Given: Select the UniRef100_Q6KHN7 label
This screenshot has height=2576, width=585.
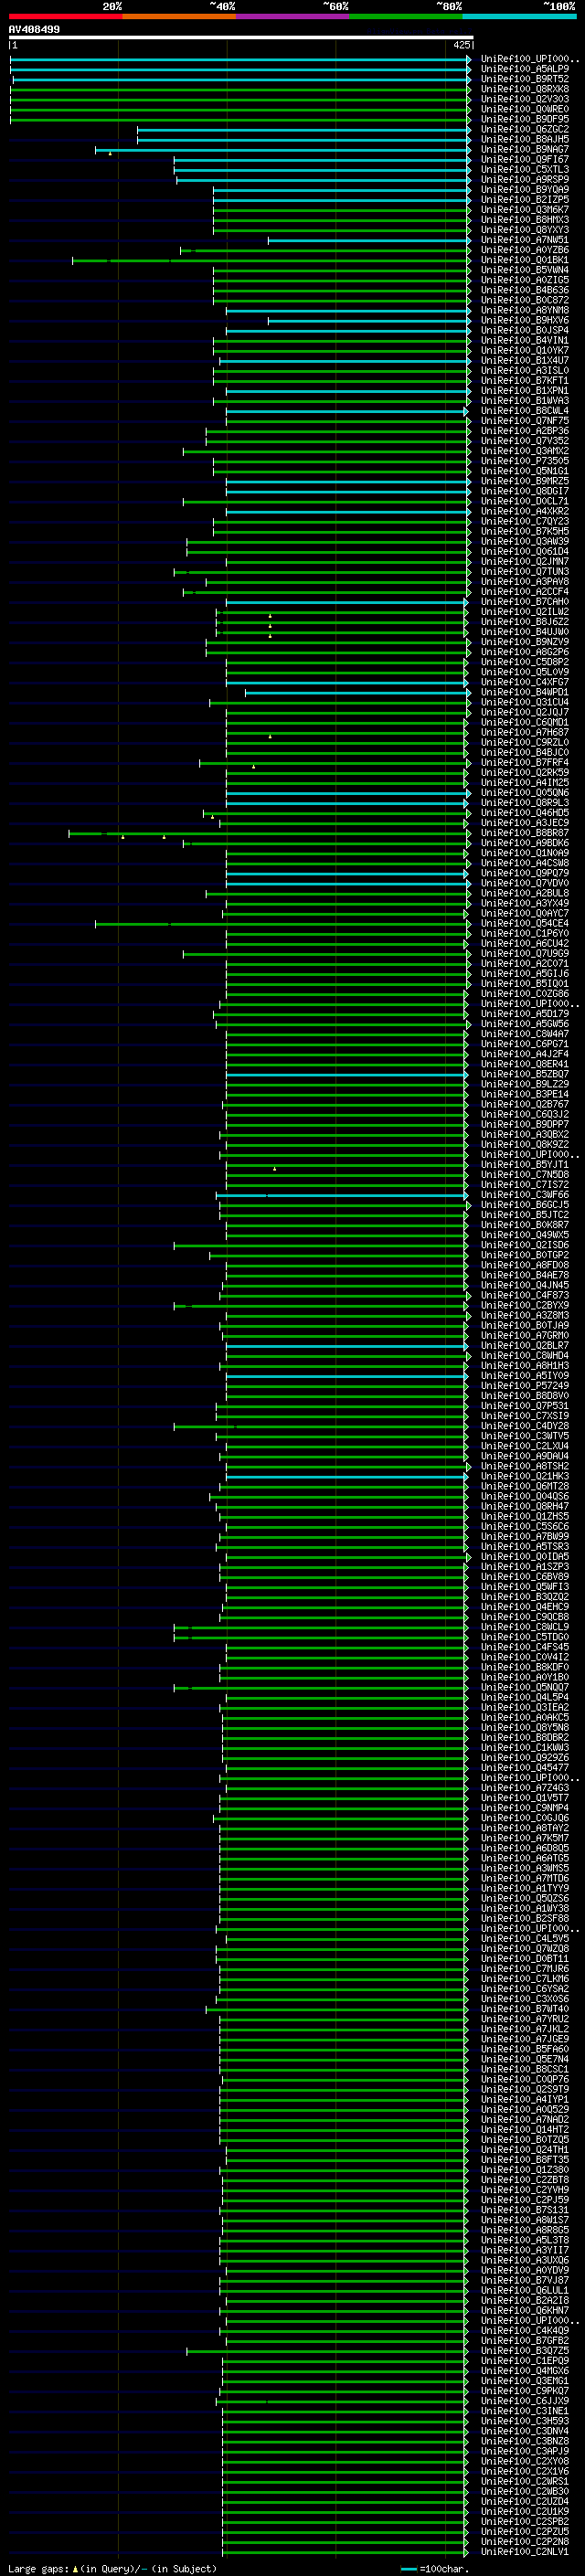Looking at the screenshot, I should click(x=525, y=2311).
